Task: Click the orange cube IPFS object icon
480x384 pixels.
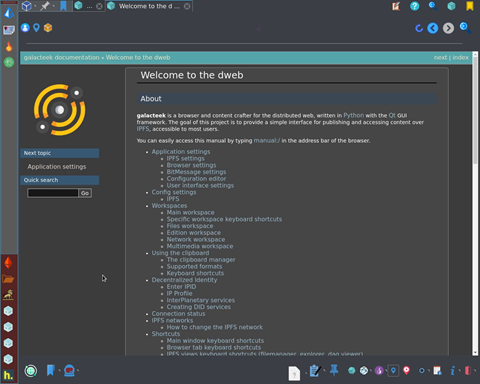Action: click(48, 28)
